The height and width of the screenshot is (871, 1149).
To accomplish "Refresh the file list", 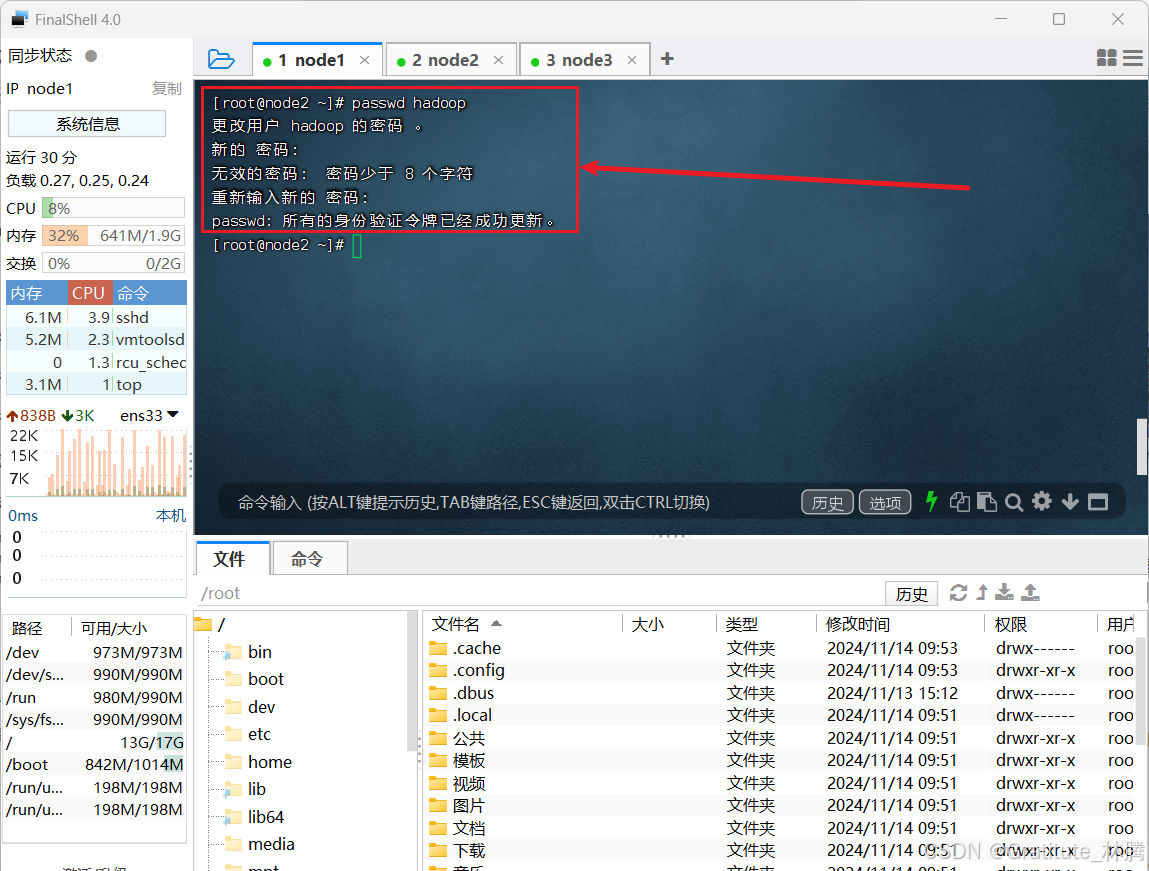I will (x=958, y=593).
